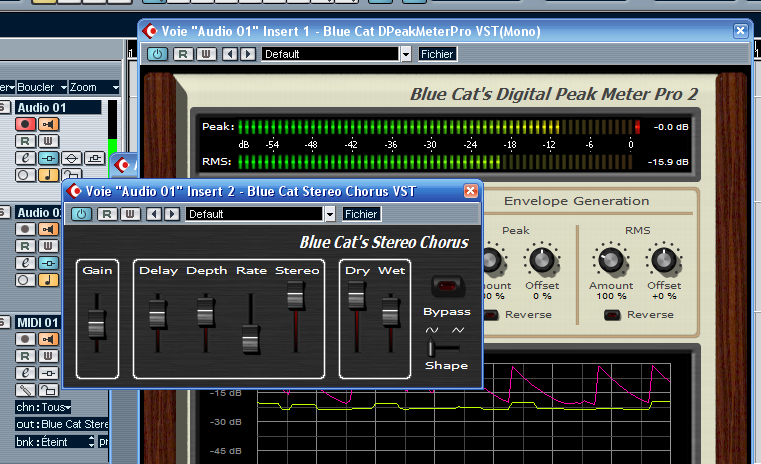The image size is (761, 464).
Task: Enable Write automation in Stereo Chorus window
Action: (x=130, y=214)
